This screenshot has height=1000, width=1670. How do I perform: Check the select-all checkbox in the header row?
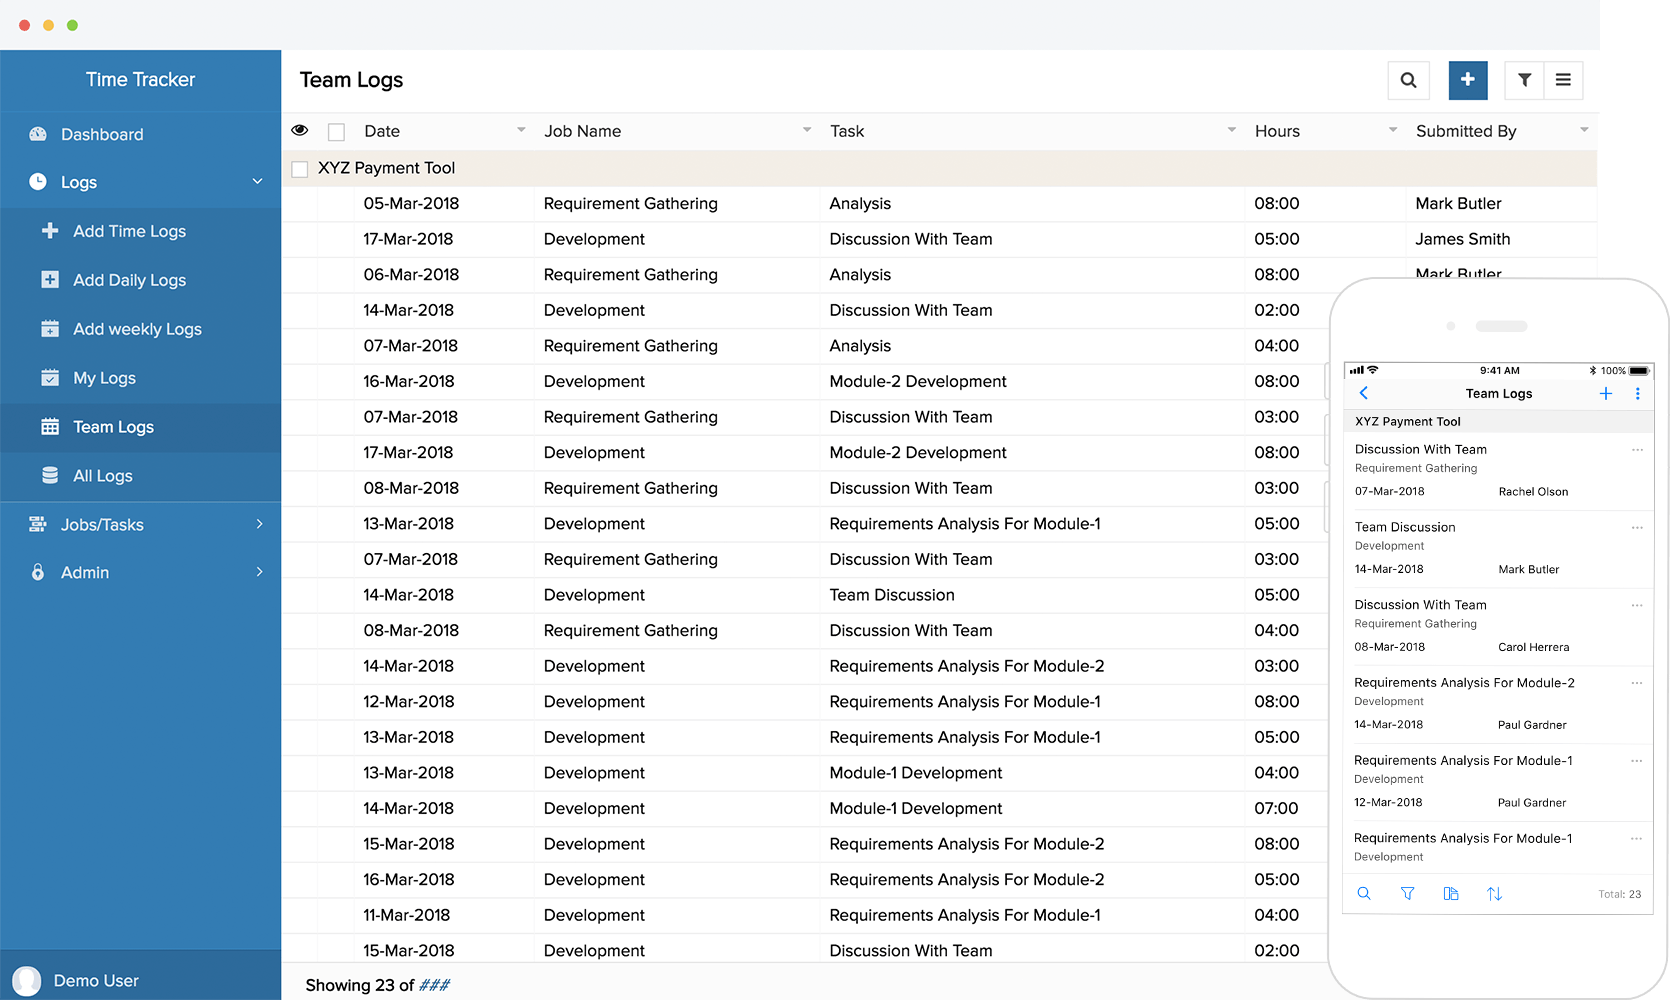tap(336, 130)
